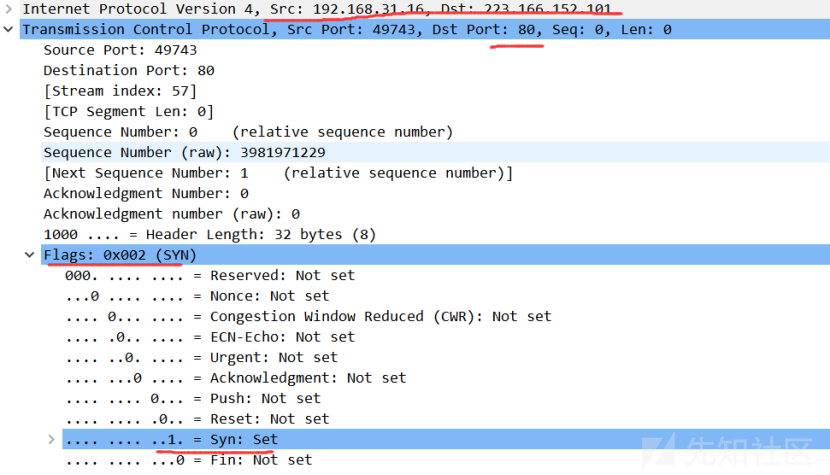Select the Acknowledgment Number: 0 row

145,194
